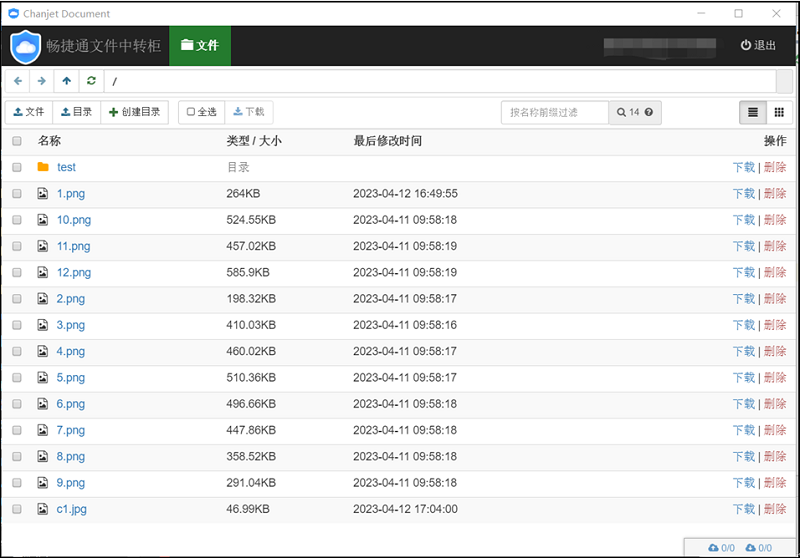The height and width of the screenshot is (558, 800).
Task: Switch to grid view layout
Action: (x=779, y=112)
